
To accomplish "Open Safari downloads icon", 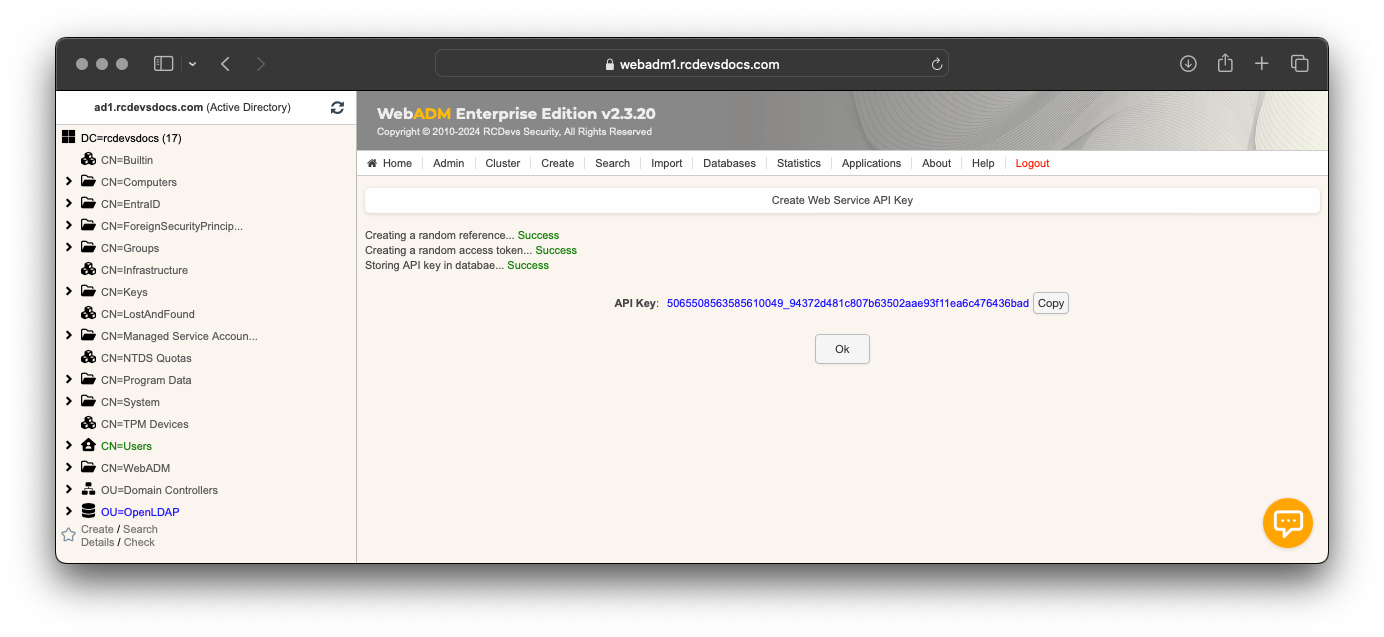I will point(1188,64).
